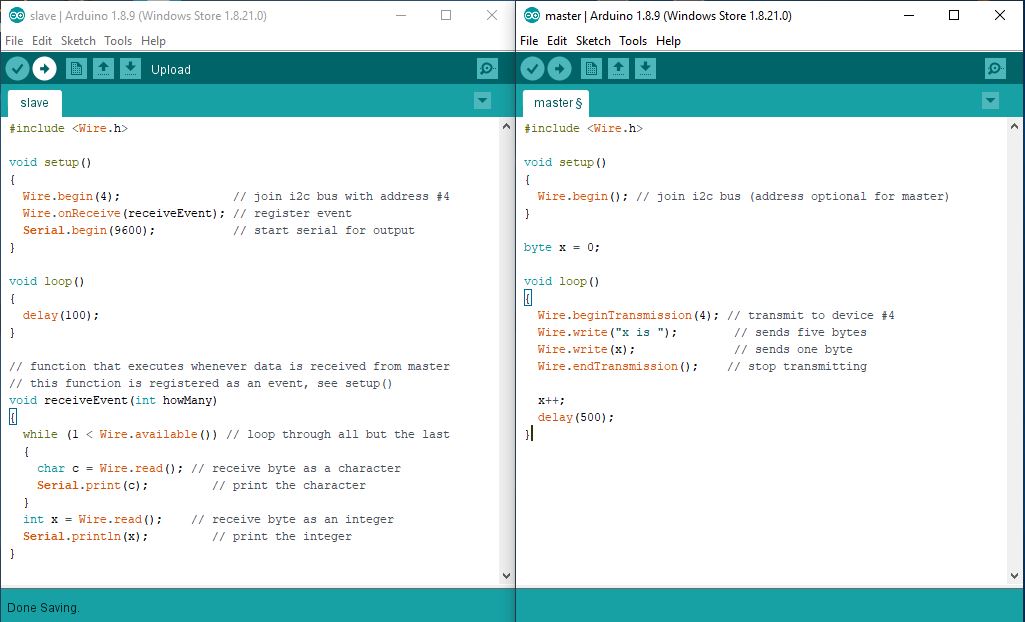Click '#include <Wire.h>' in master code
This screenshot has height=622, width=1025.
point(583,128)
